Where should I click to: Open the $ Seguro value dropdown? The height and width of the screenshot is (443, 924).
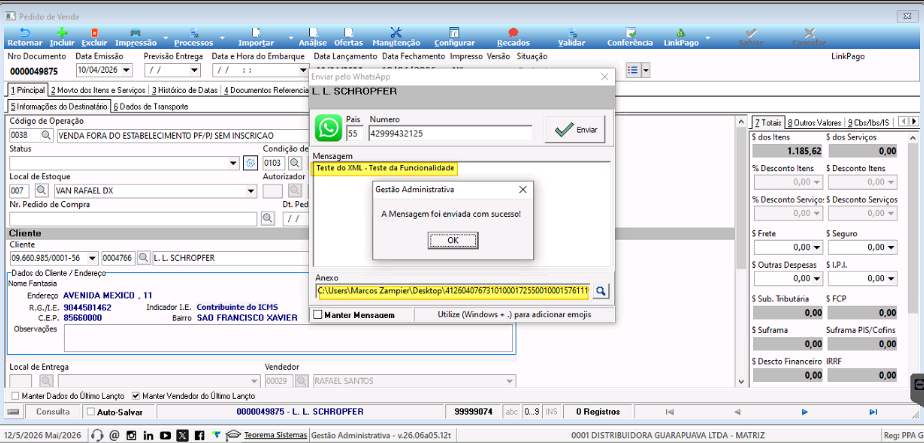coord(891,247)
